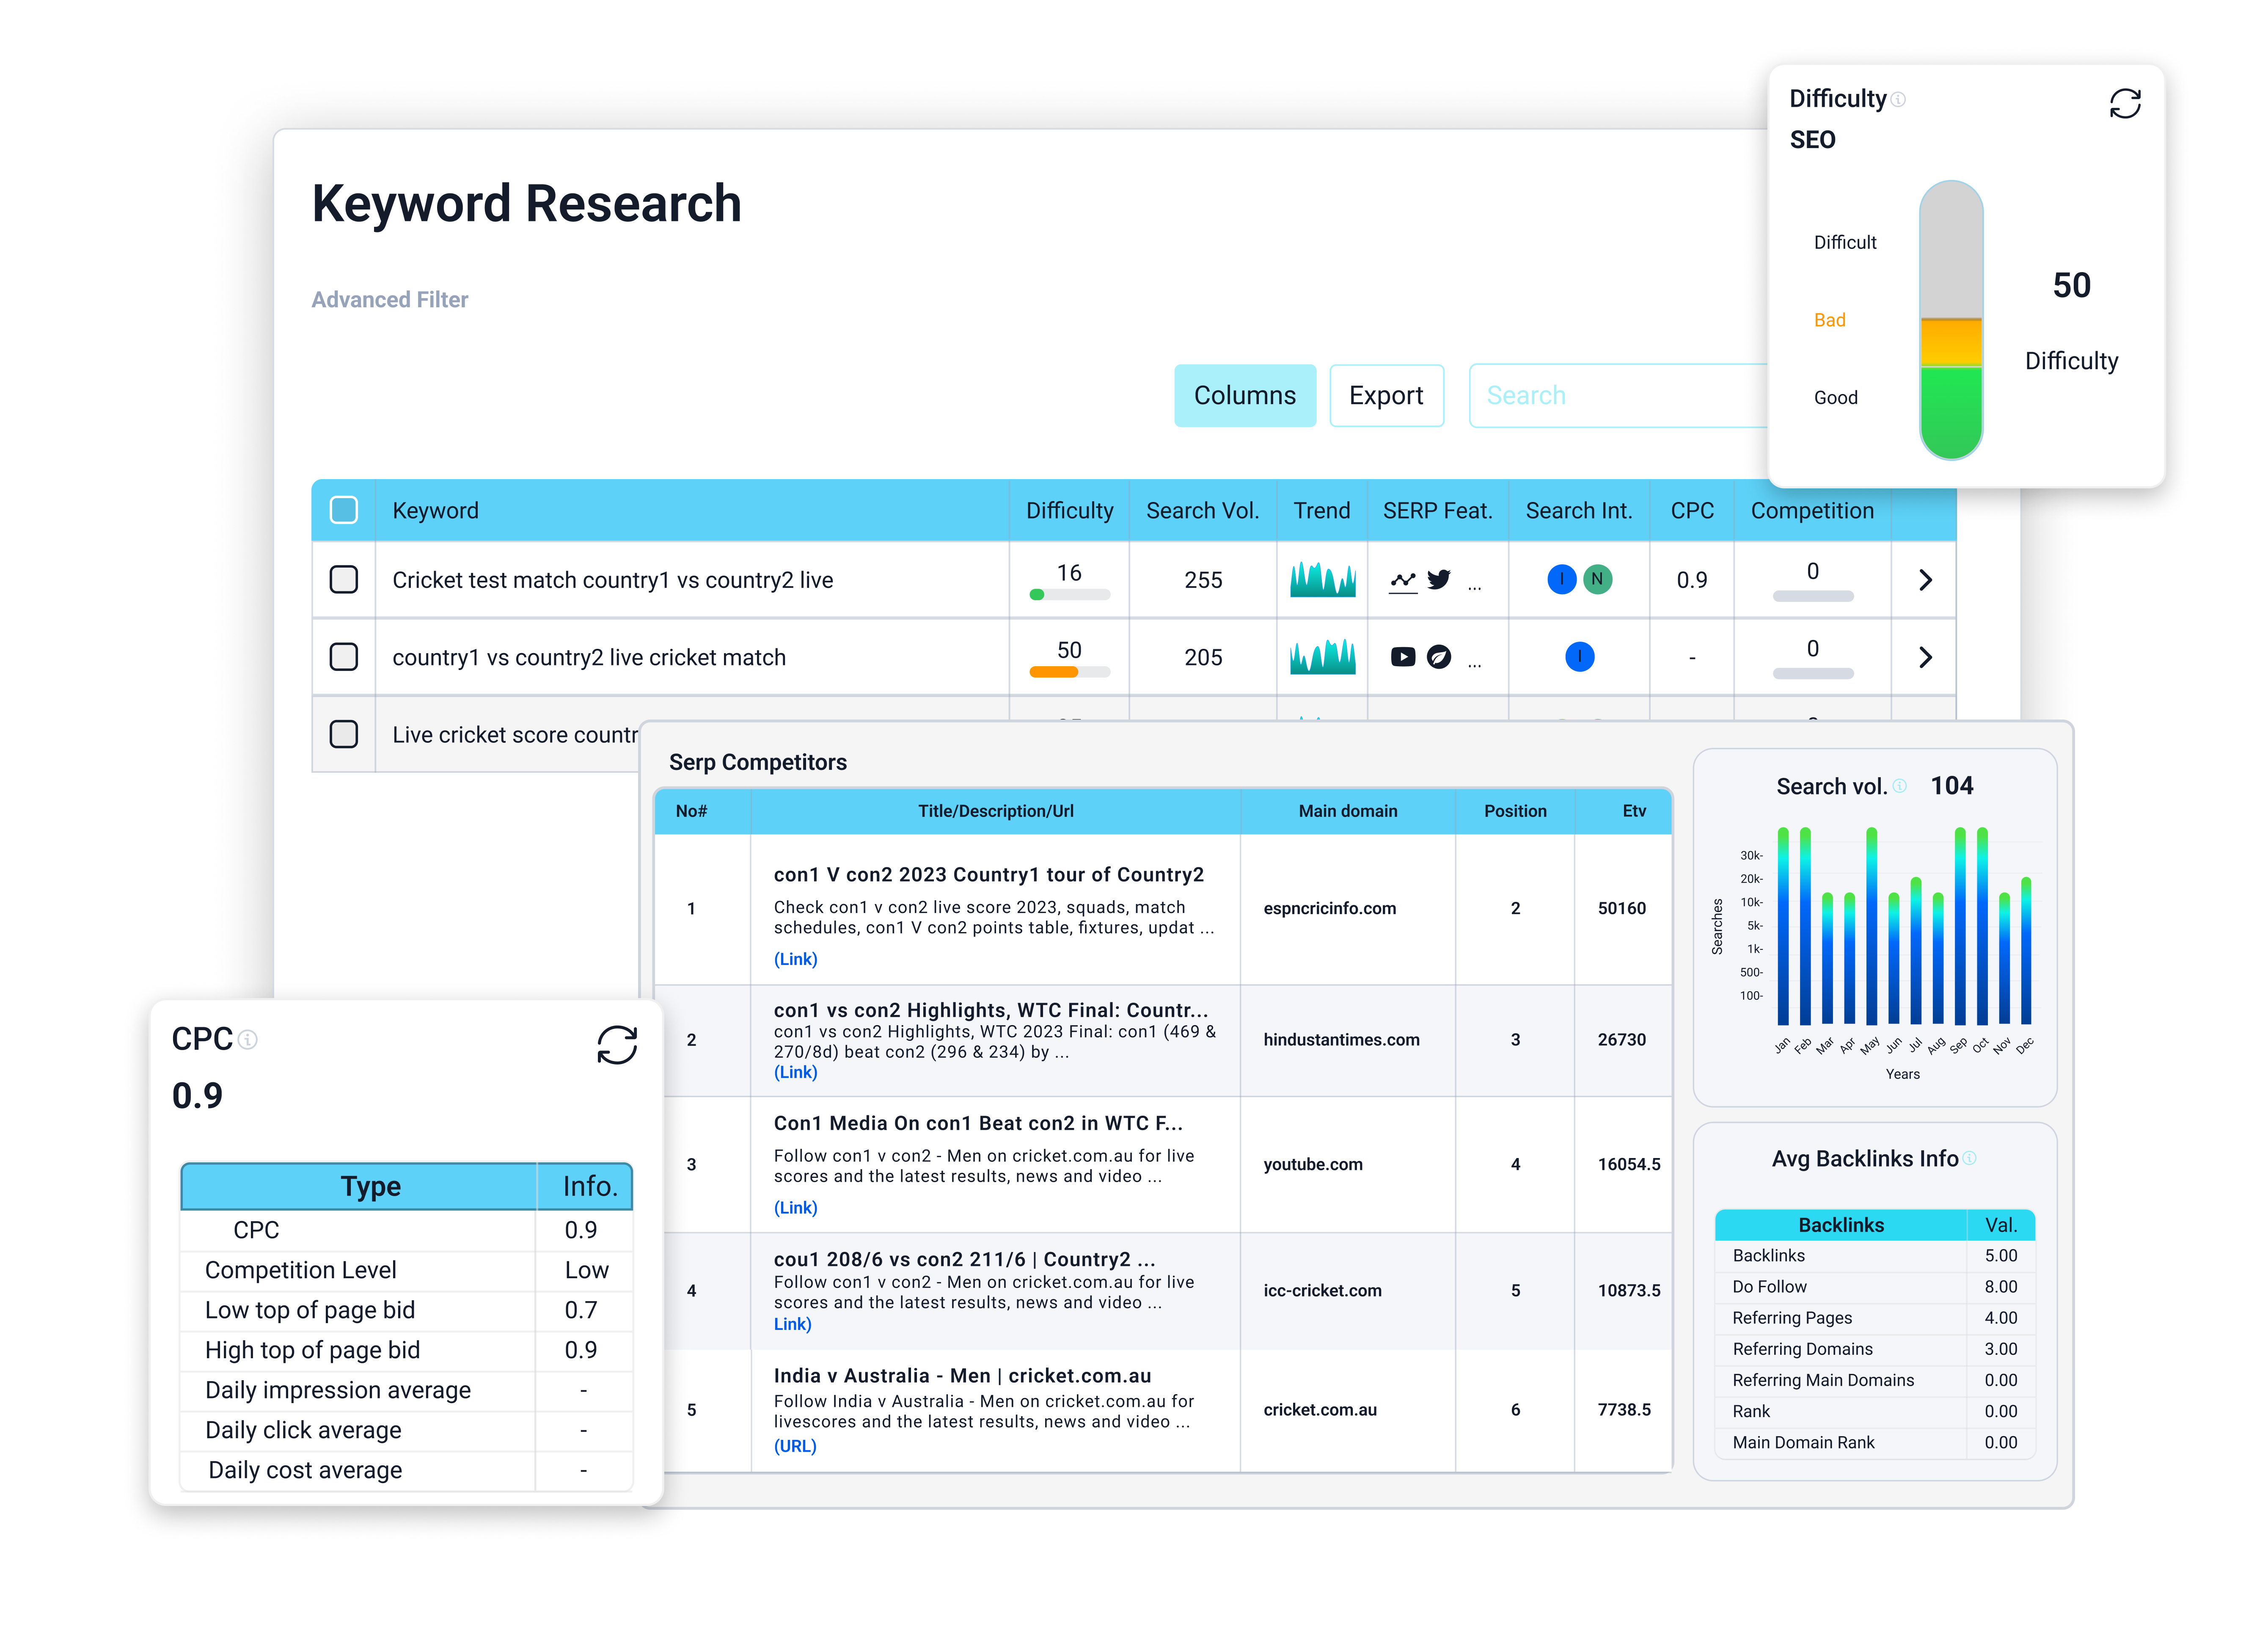Check the 'Cricket test match country1' row checkbox
The image size is (2268, 1649).
pos(343,579)
